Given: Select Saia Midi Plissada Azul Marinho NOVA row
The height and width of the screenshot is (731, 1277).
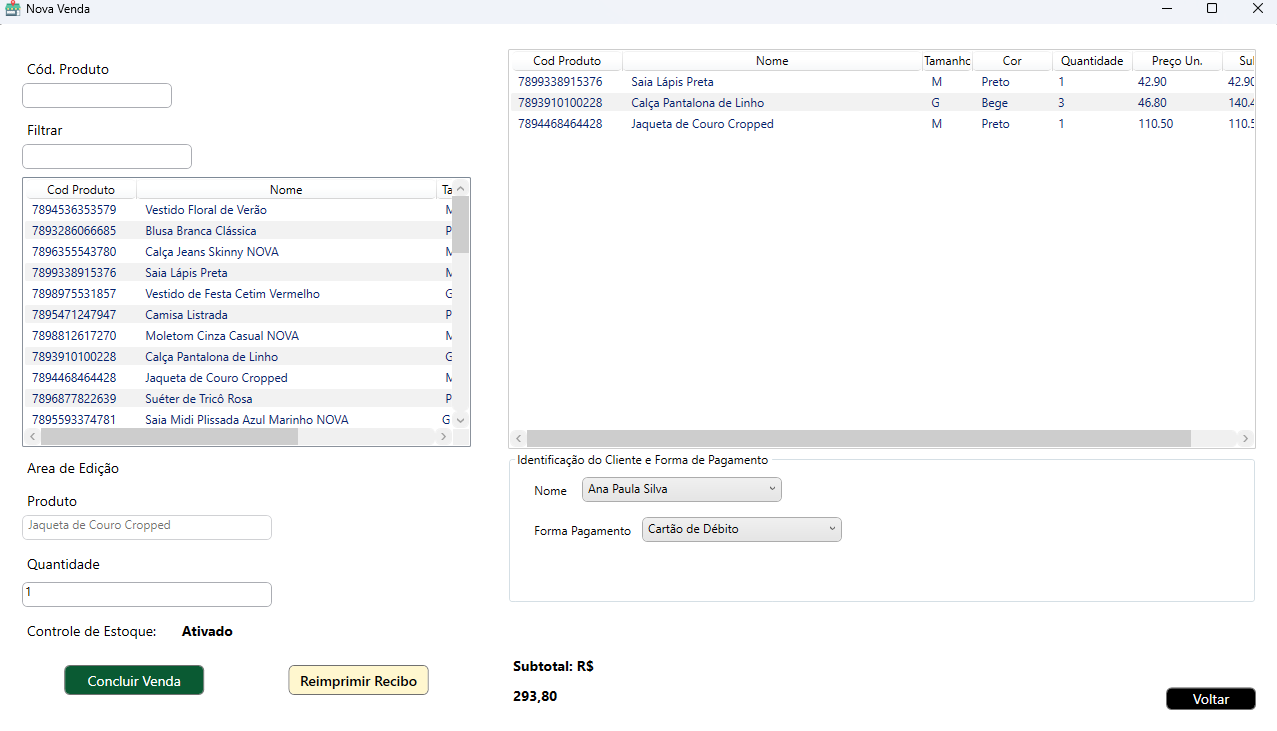Looking at the screenshot, I should pyautogui.click(x=238, y=420).
